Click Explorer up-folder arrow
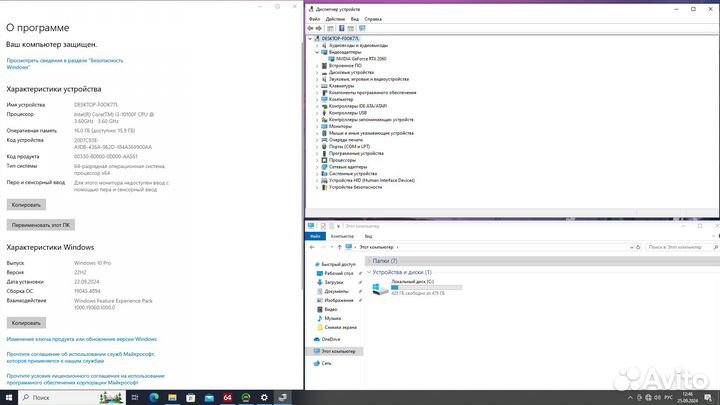The image size is (720, 405). pyautogui.click(x=339, y=247)
